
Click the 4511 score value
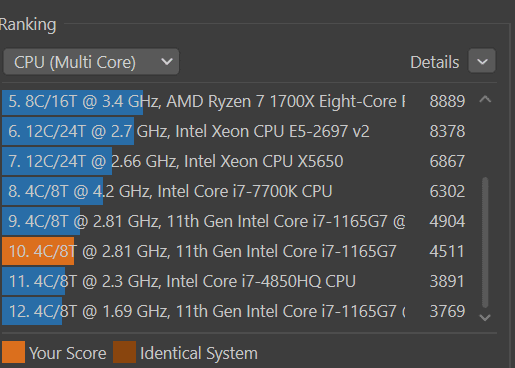[447, 251]
